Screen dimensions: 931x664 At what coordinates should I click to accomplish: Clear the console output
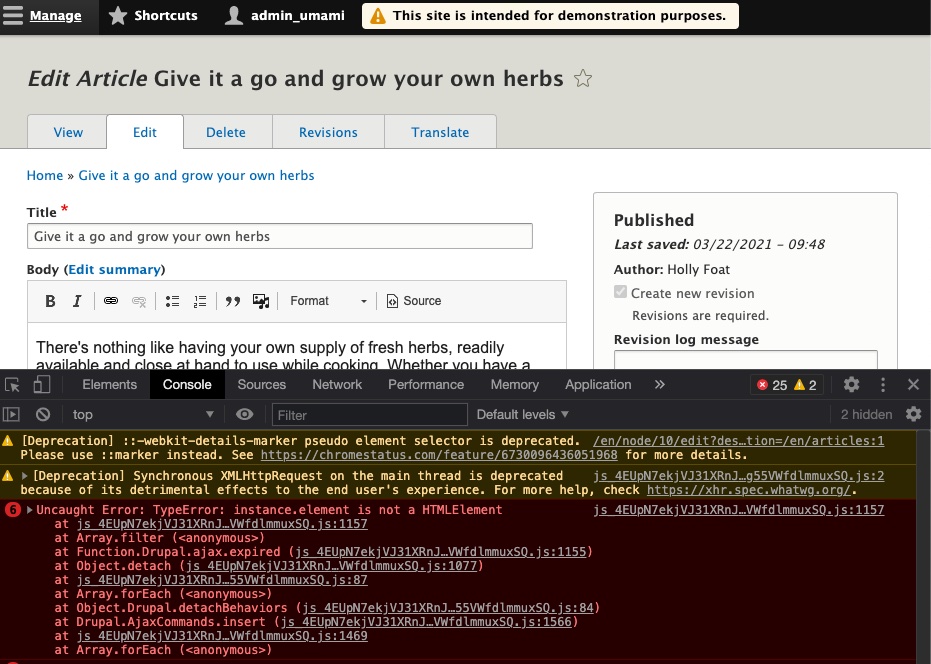pyautogui.click(x=42, y=414)
